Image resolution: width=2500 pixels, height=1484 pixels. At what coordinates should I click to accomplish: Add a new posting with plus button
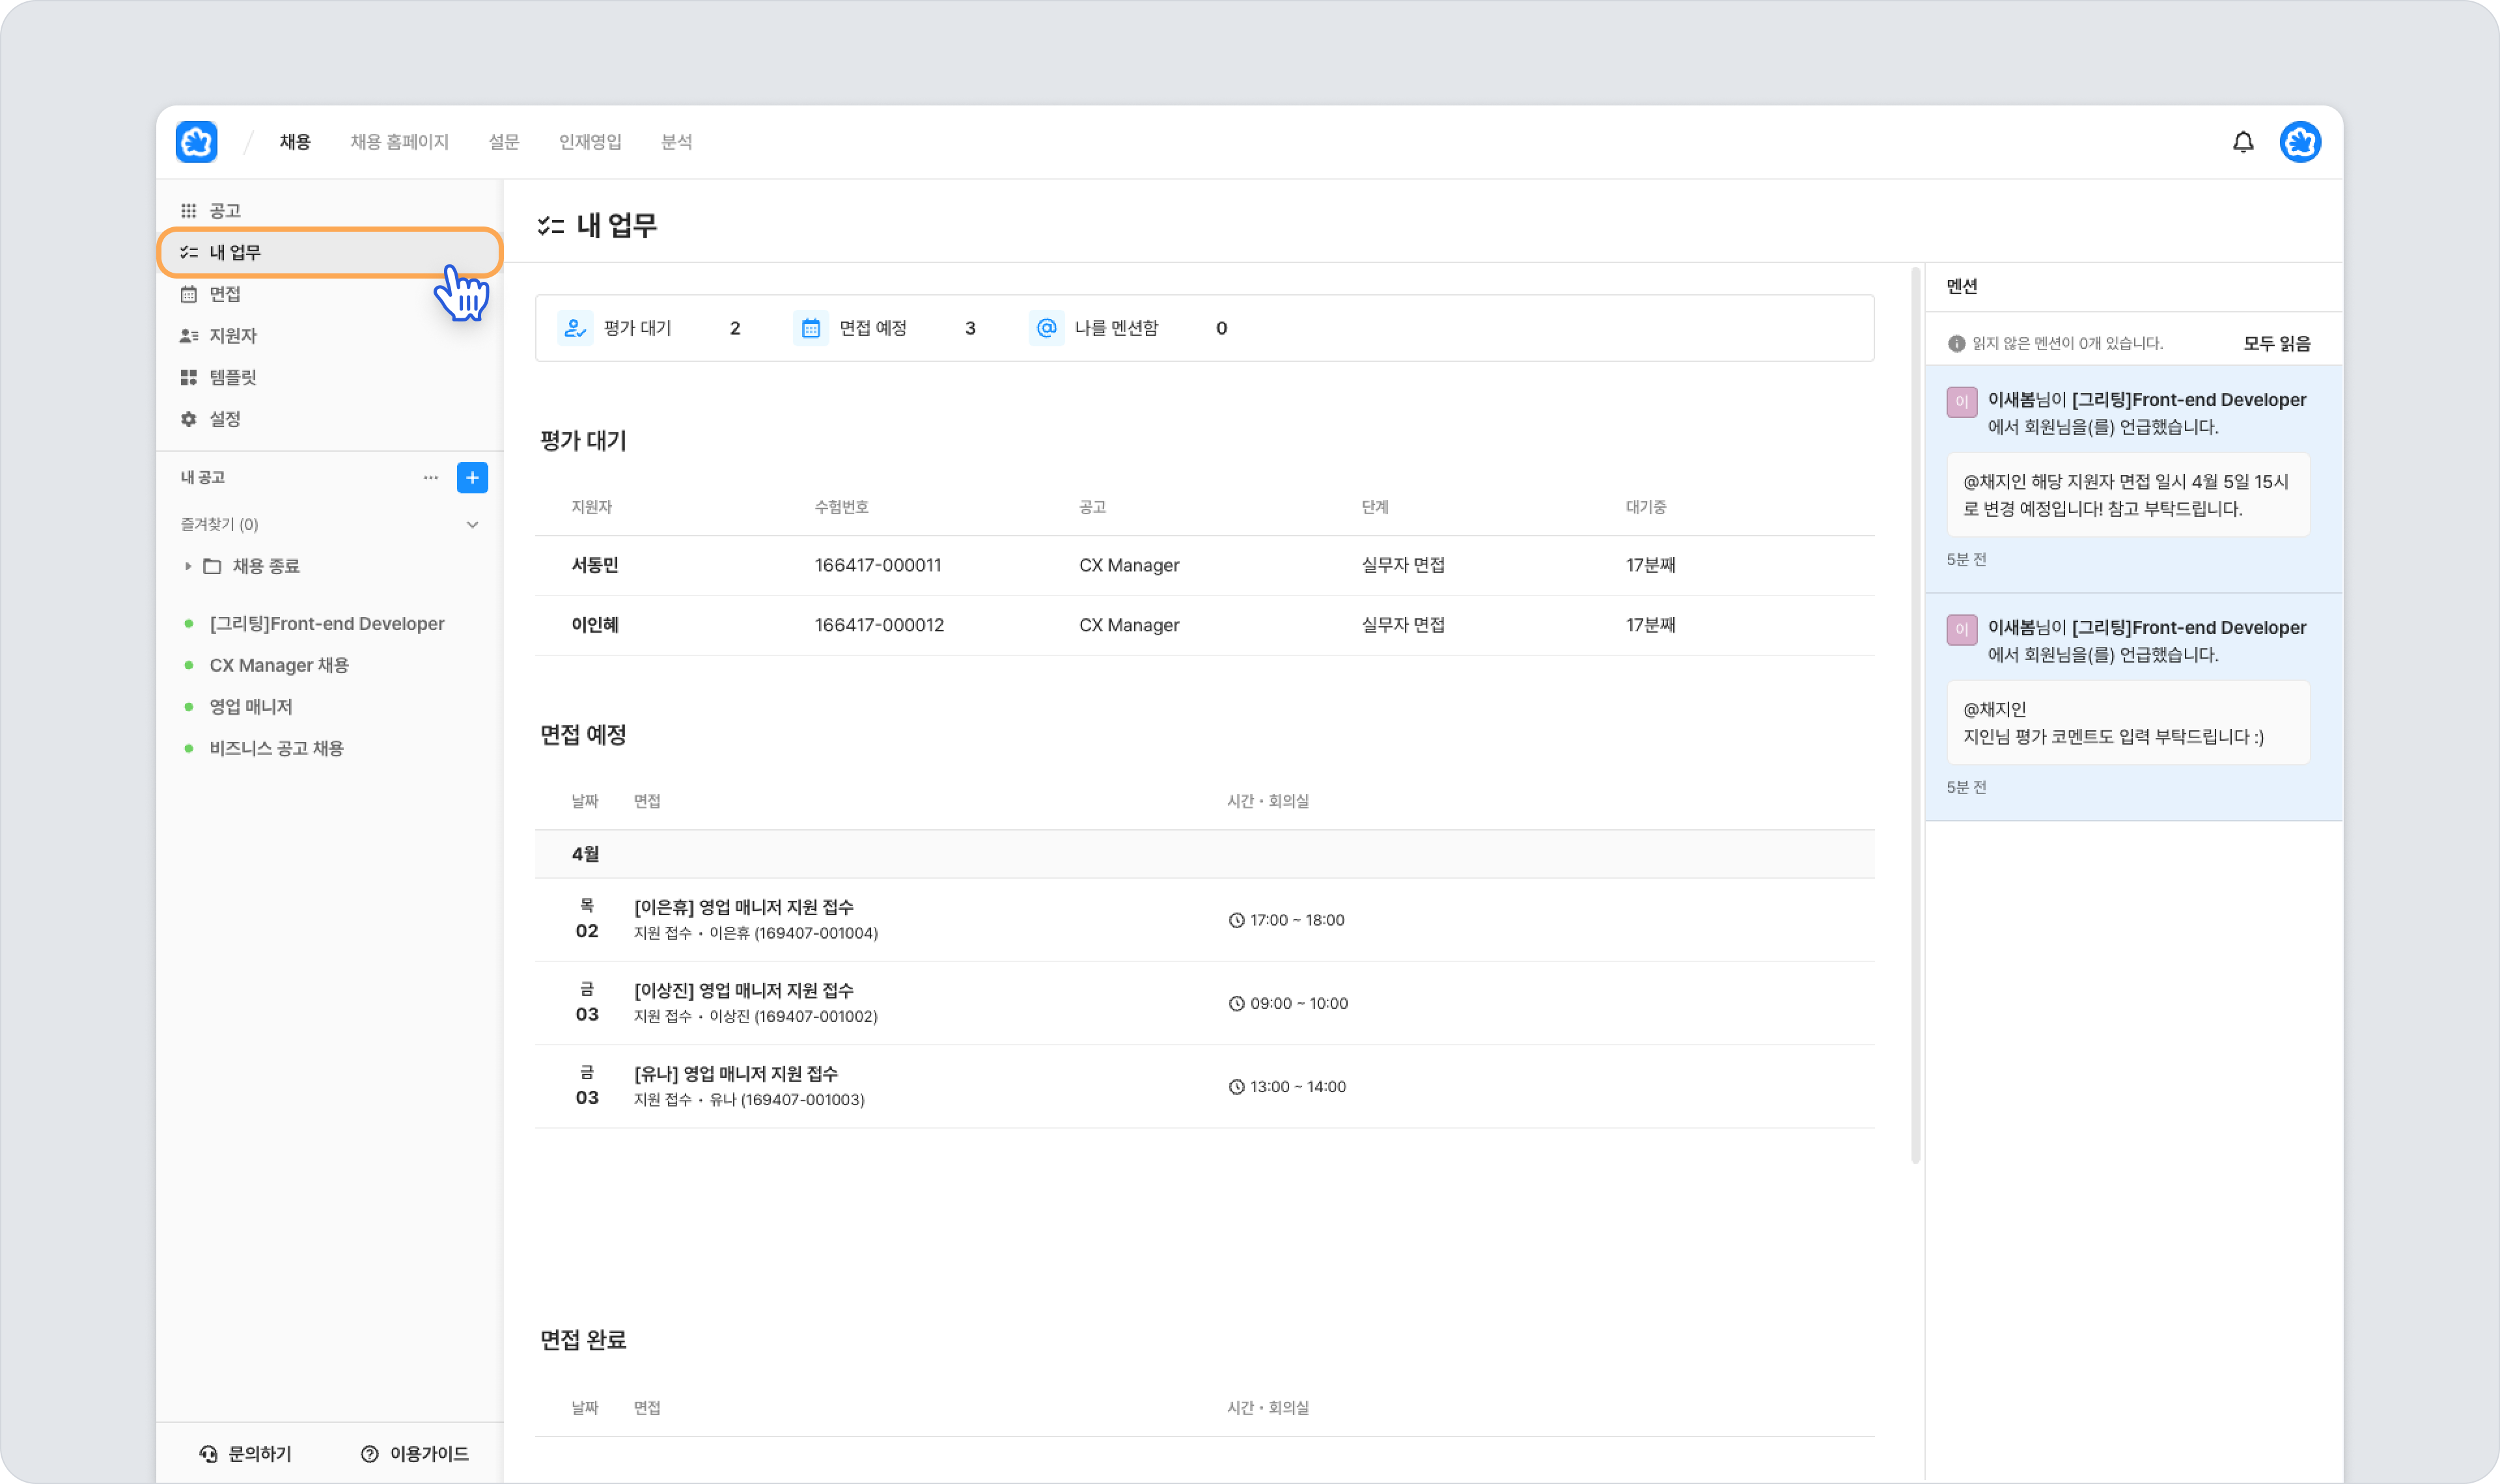pos(472,478)
